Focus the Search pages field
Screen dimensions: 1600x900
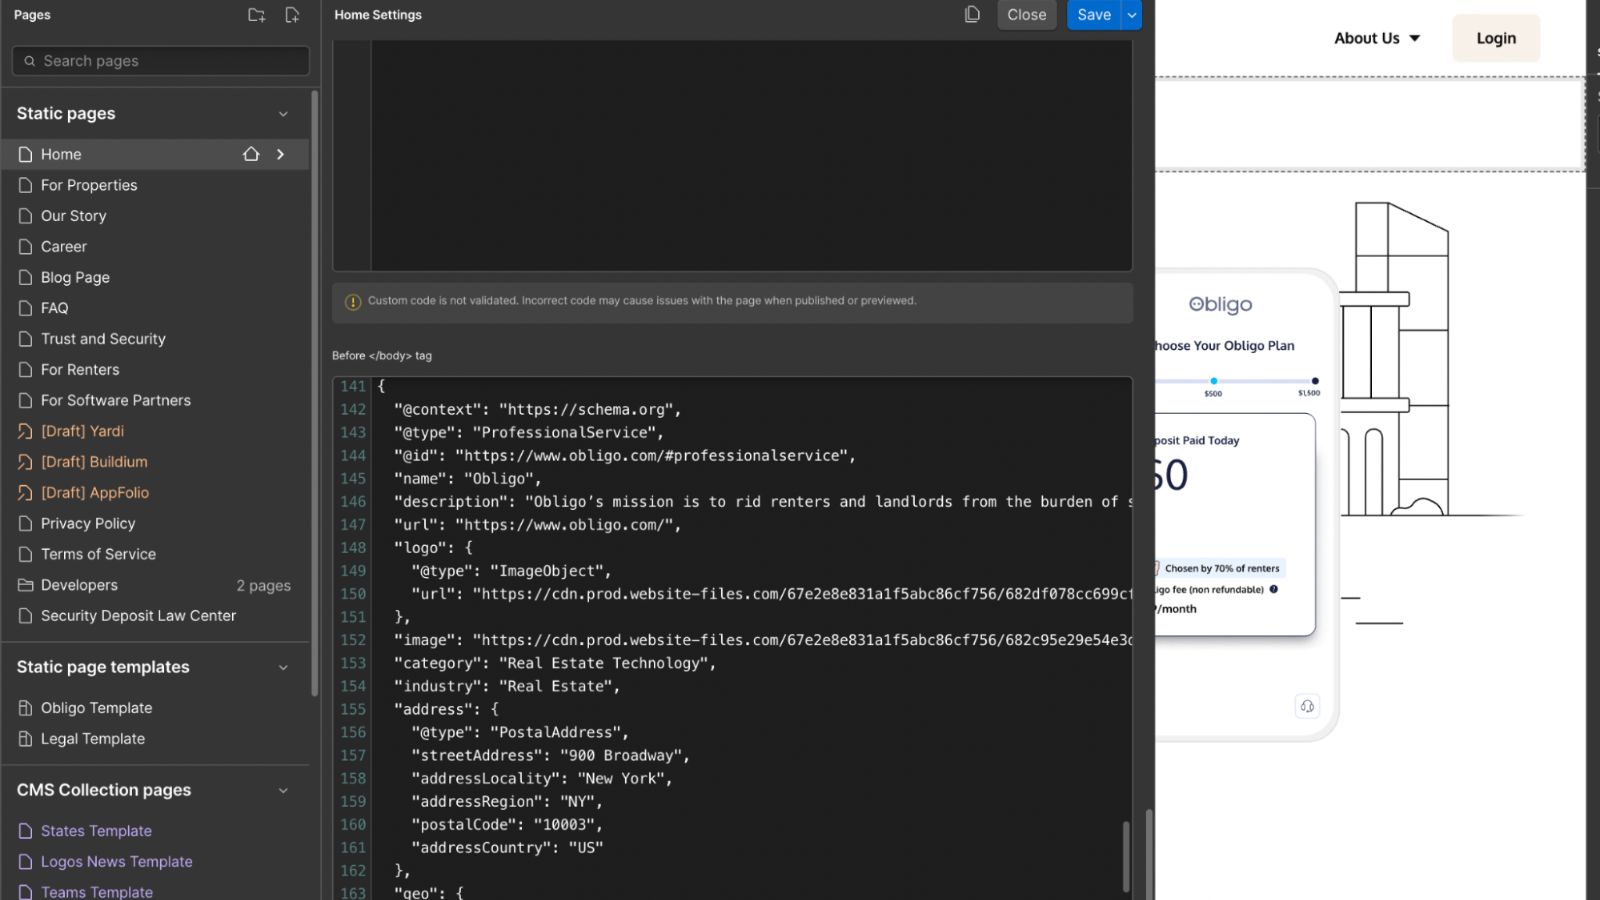point(161,61)
